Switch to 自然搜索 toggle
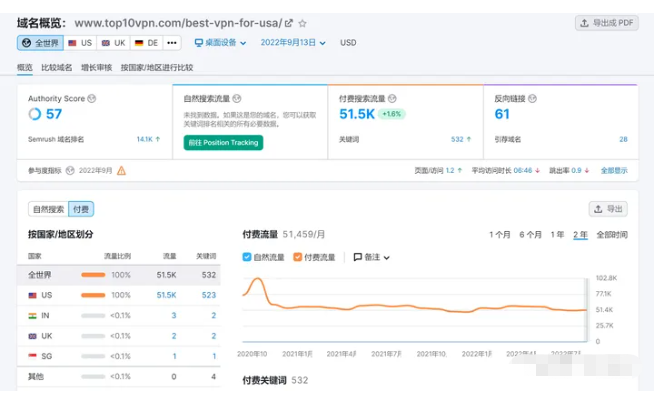This screenshot has height=396, width=661. tap(48, 210)
